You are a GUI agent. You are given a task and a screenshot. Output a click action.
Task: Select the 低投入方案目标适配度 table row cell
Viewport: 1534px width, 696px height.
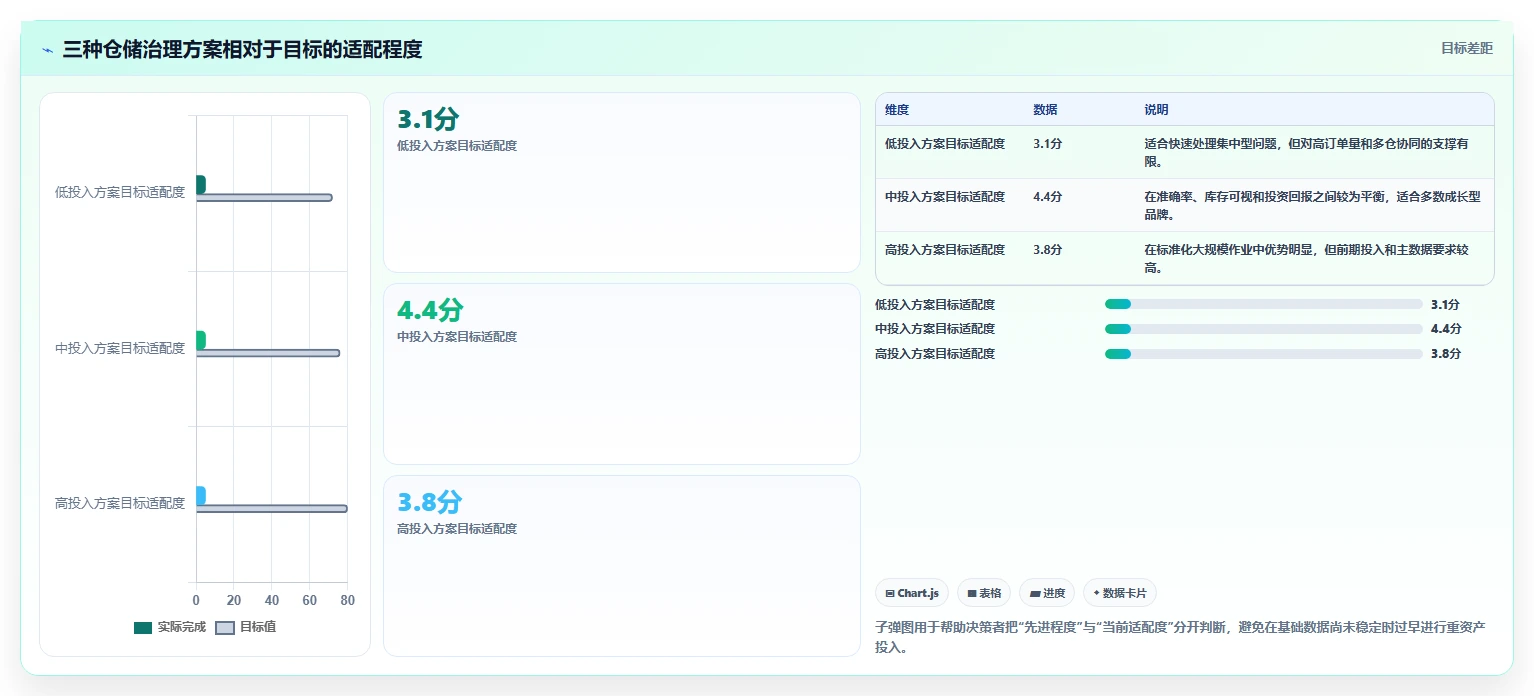[945, 144]
